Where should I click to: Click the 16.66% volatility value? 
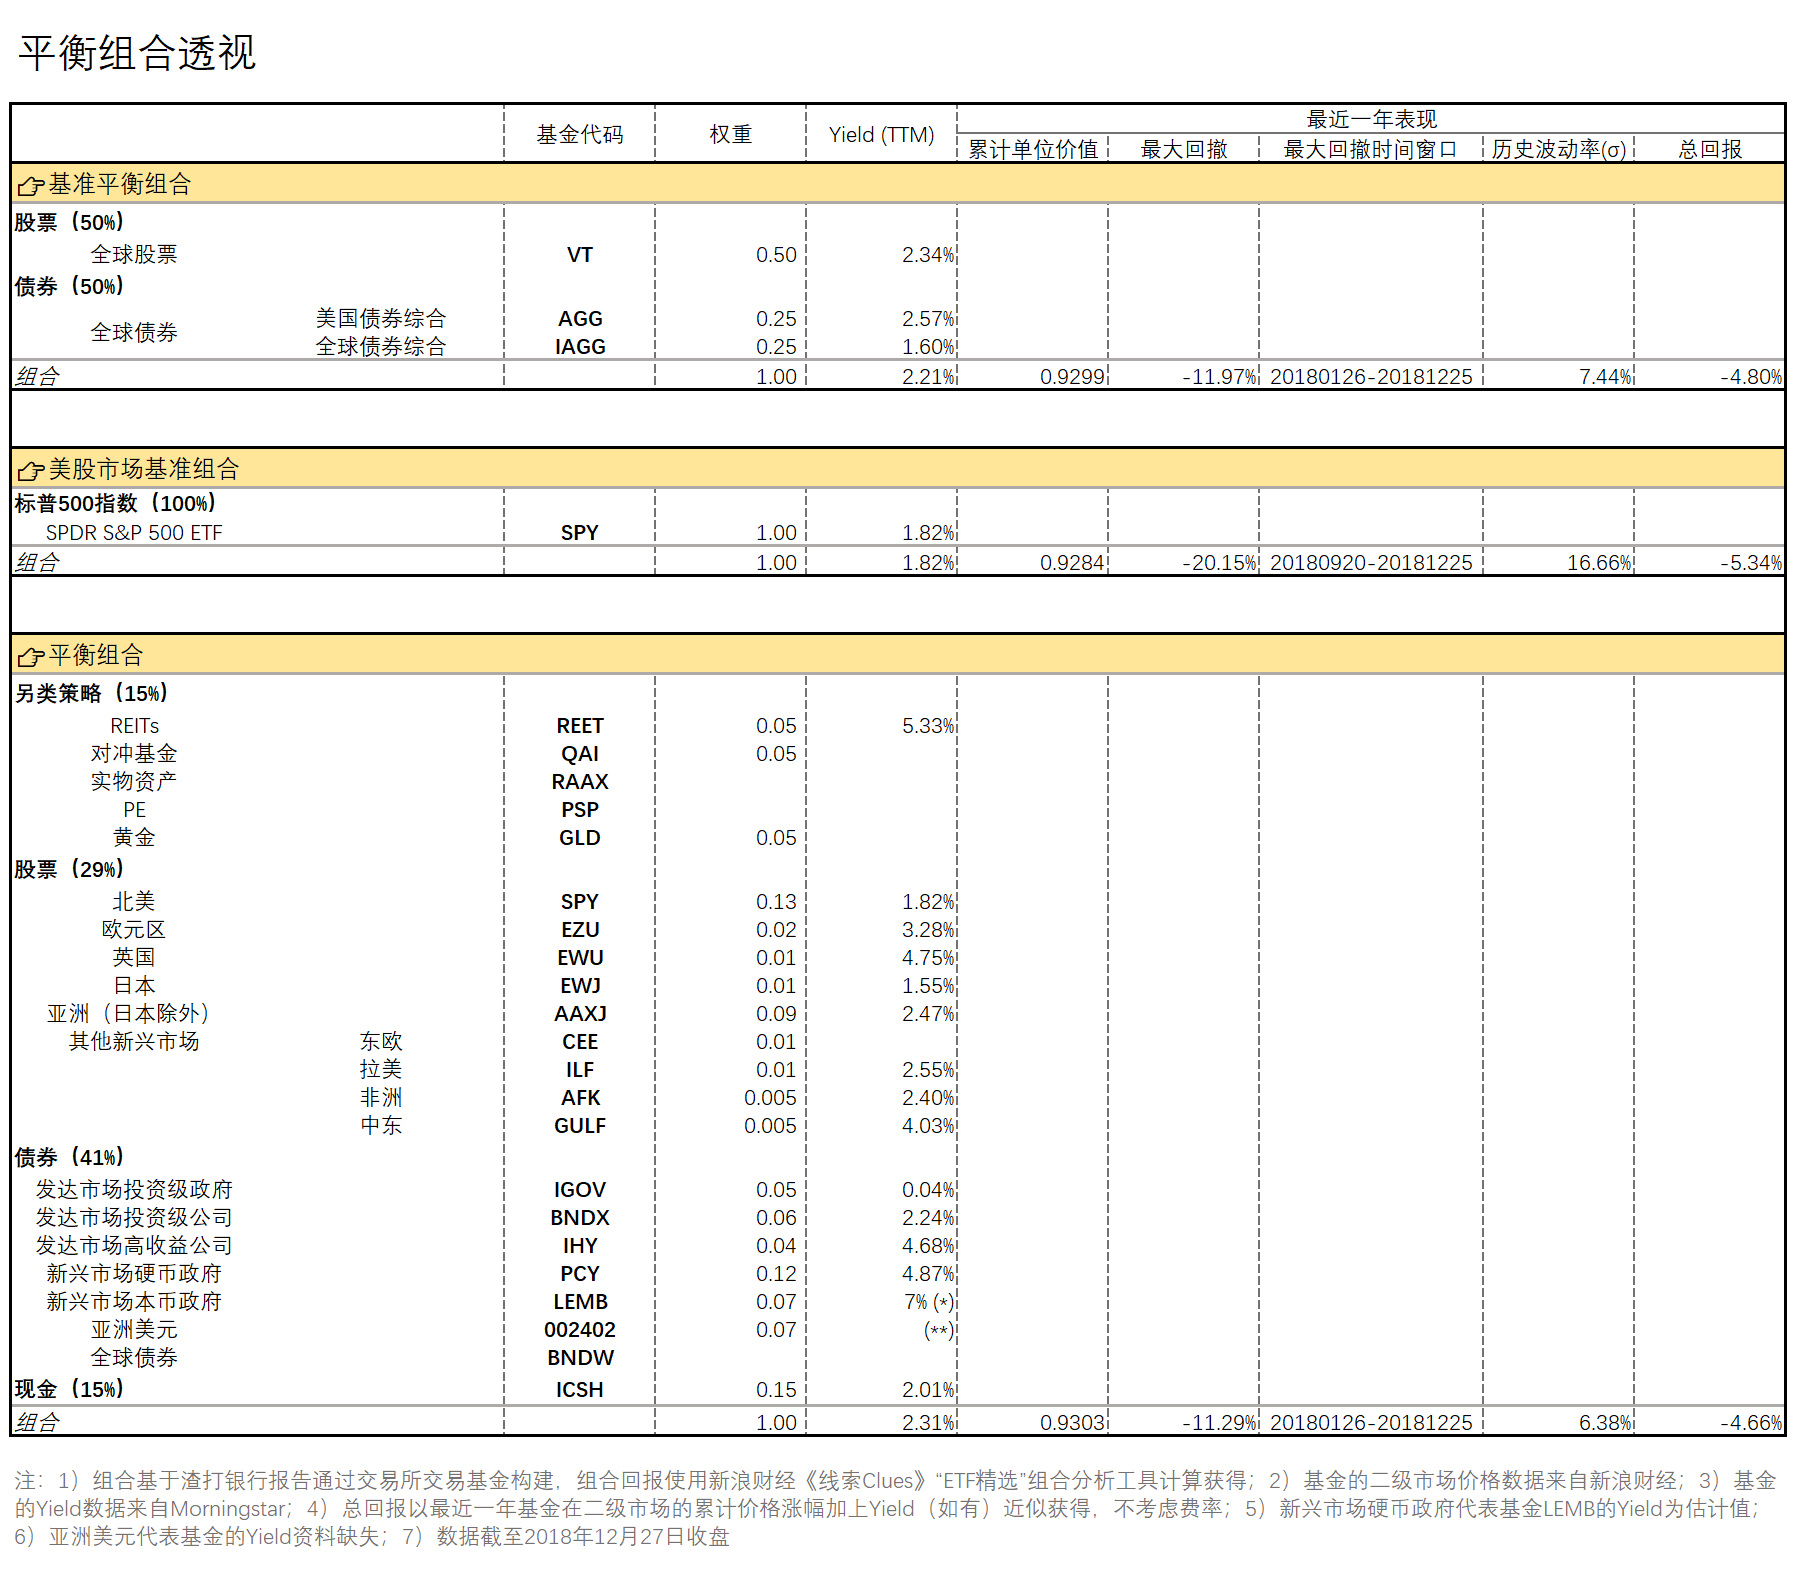[x=1599, y=563]
